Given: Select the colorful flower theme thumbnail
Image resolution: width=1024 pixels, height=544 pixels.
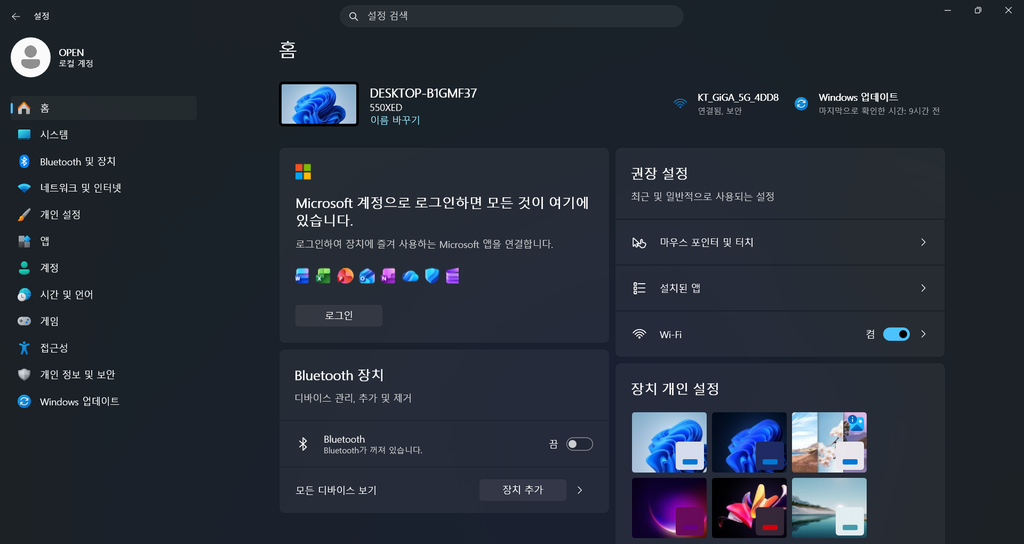Looking at the screenshot, I should (x=749, y=508).
